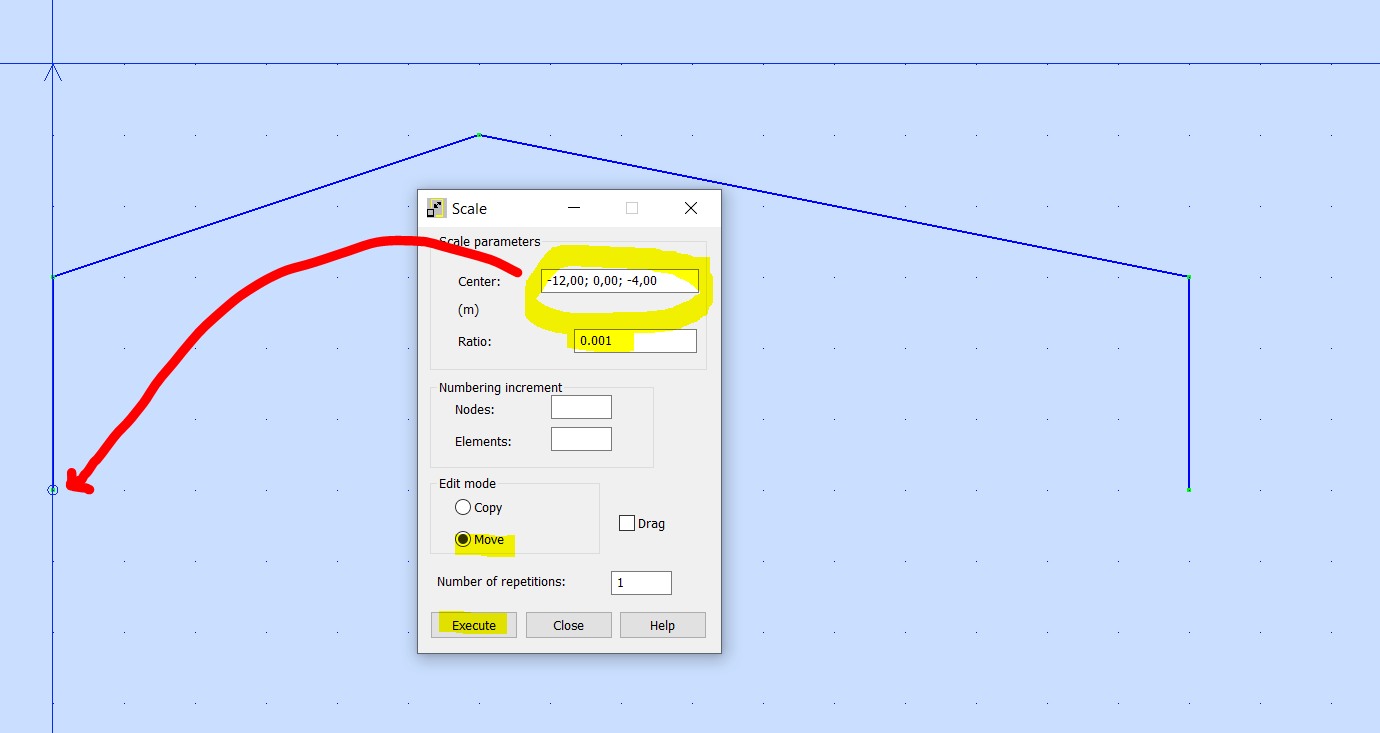Open Help from the Scale dialog
Image resolution: width=1380 pixels, height=733 pixels.
(x=662, y=624)
